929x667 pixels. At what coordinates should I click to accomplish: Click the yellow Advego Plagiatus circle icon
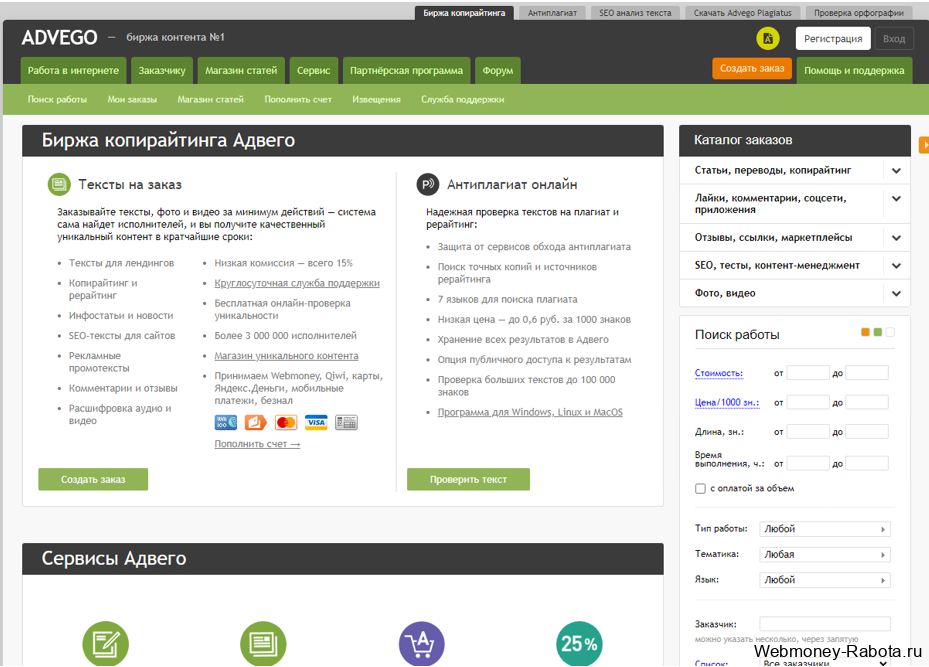[767, 39]
